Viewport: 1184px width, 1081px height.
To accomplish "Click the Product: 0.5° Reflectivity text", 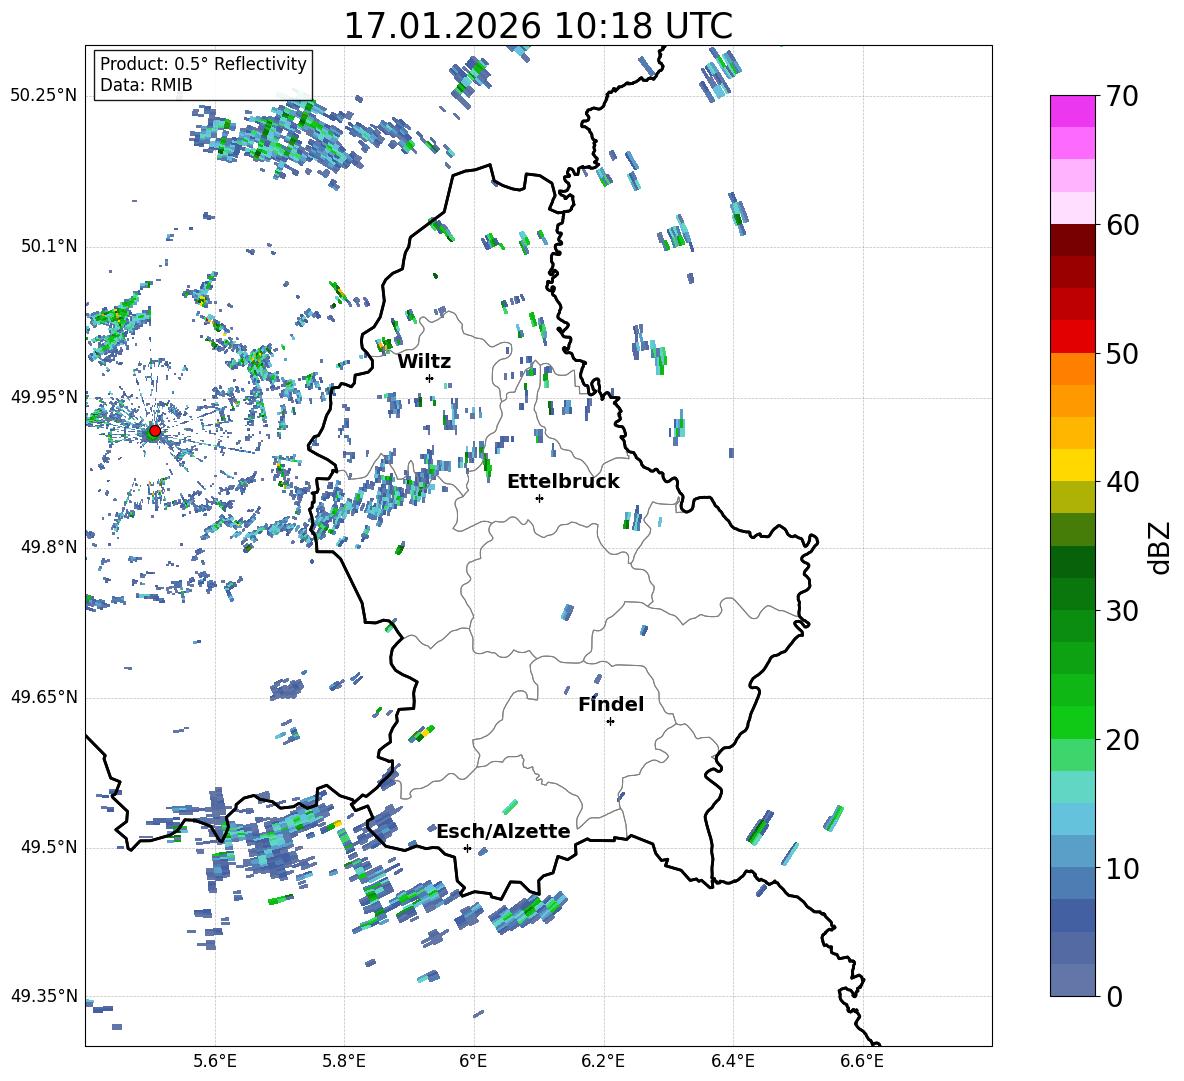I will tap(203, 63).
